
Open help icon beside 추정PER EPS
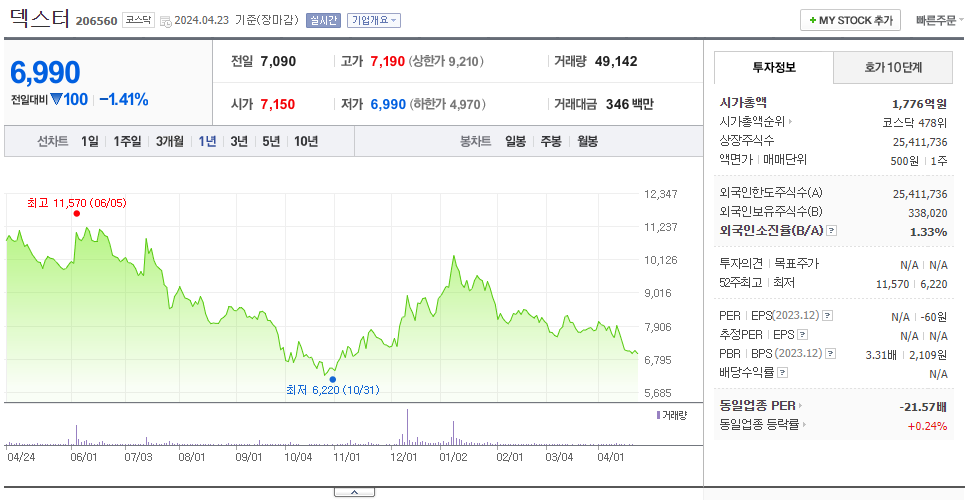[x=802, y=335]
